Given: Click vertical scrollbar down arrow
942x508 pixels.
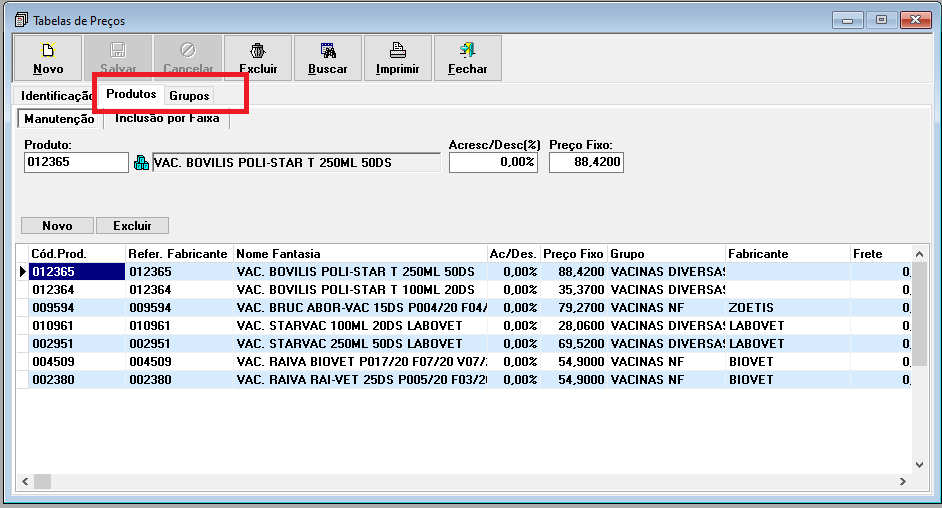Looking at the screenshot, I should click(919, 465).
